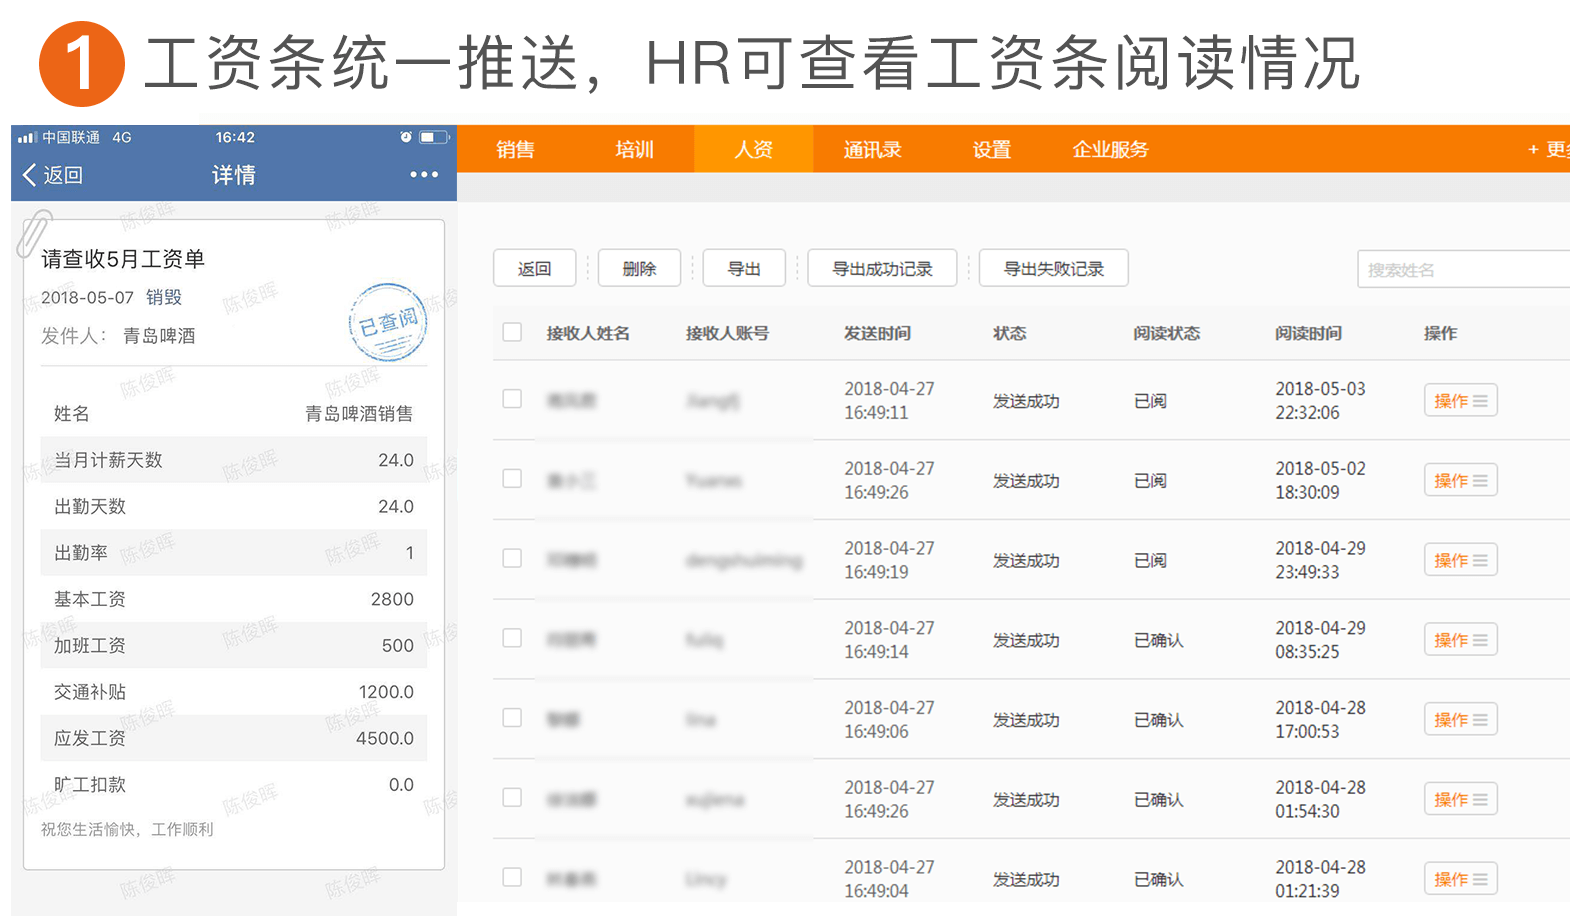Open 操作 dropdown for row read 2018-05-03

click(x=1460, y=400)
